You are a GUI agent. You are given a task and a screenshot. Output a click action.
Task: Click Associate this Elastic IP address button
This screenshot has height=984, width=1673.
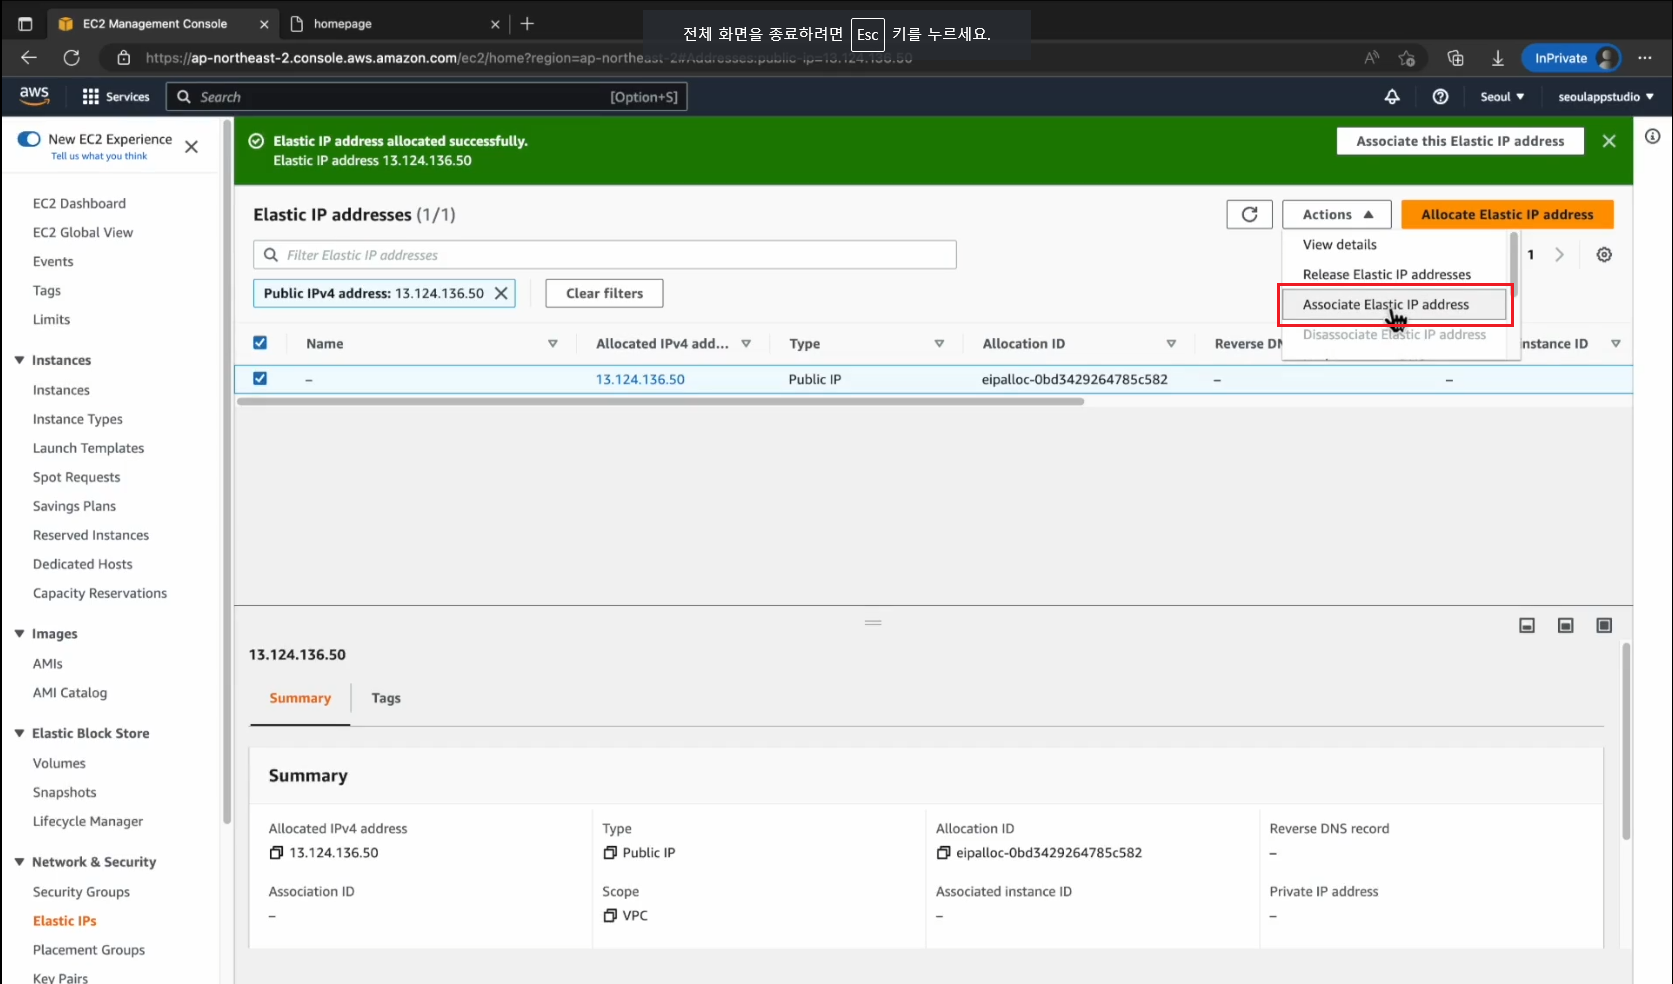tap(1460, 141)
